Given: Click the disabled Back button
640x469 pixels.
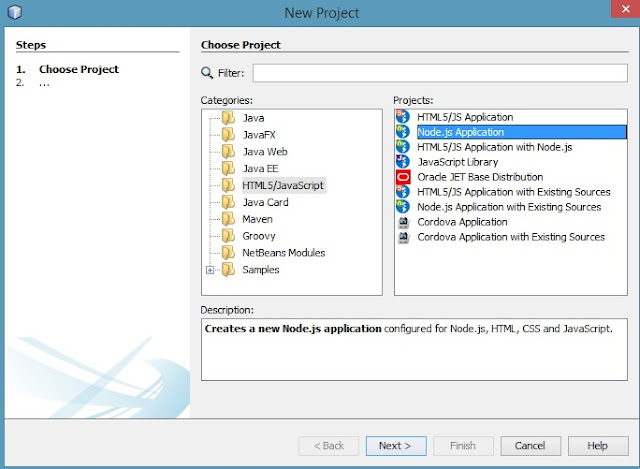Looking at the screenshot, I should coord(329,446).
